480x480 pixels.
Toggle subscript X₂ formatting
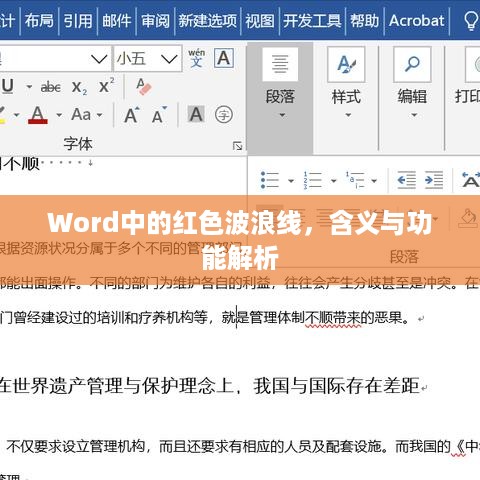(79, 88)
